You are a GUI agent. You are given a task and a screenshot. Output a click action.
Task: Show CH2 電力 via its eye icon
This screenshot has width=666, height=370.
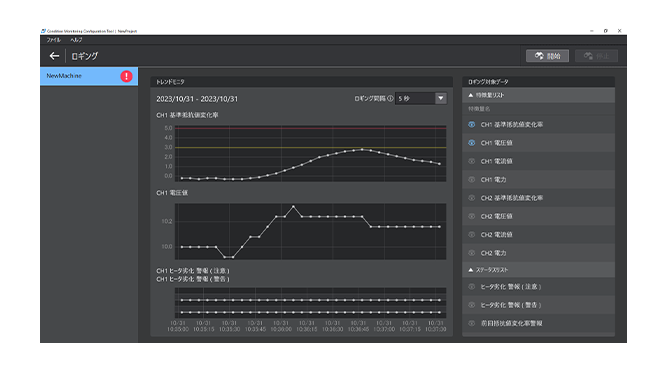pyautogui.click(x=471, y=253)
